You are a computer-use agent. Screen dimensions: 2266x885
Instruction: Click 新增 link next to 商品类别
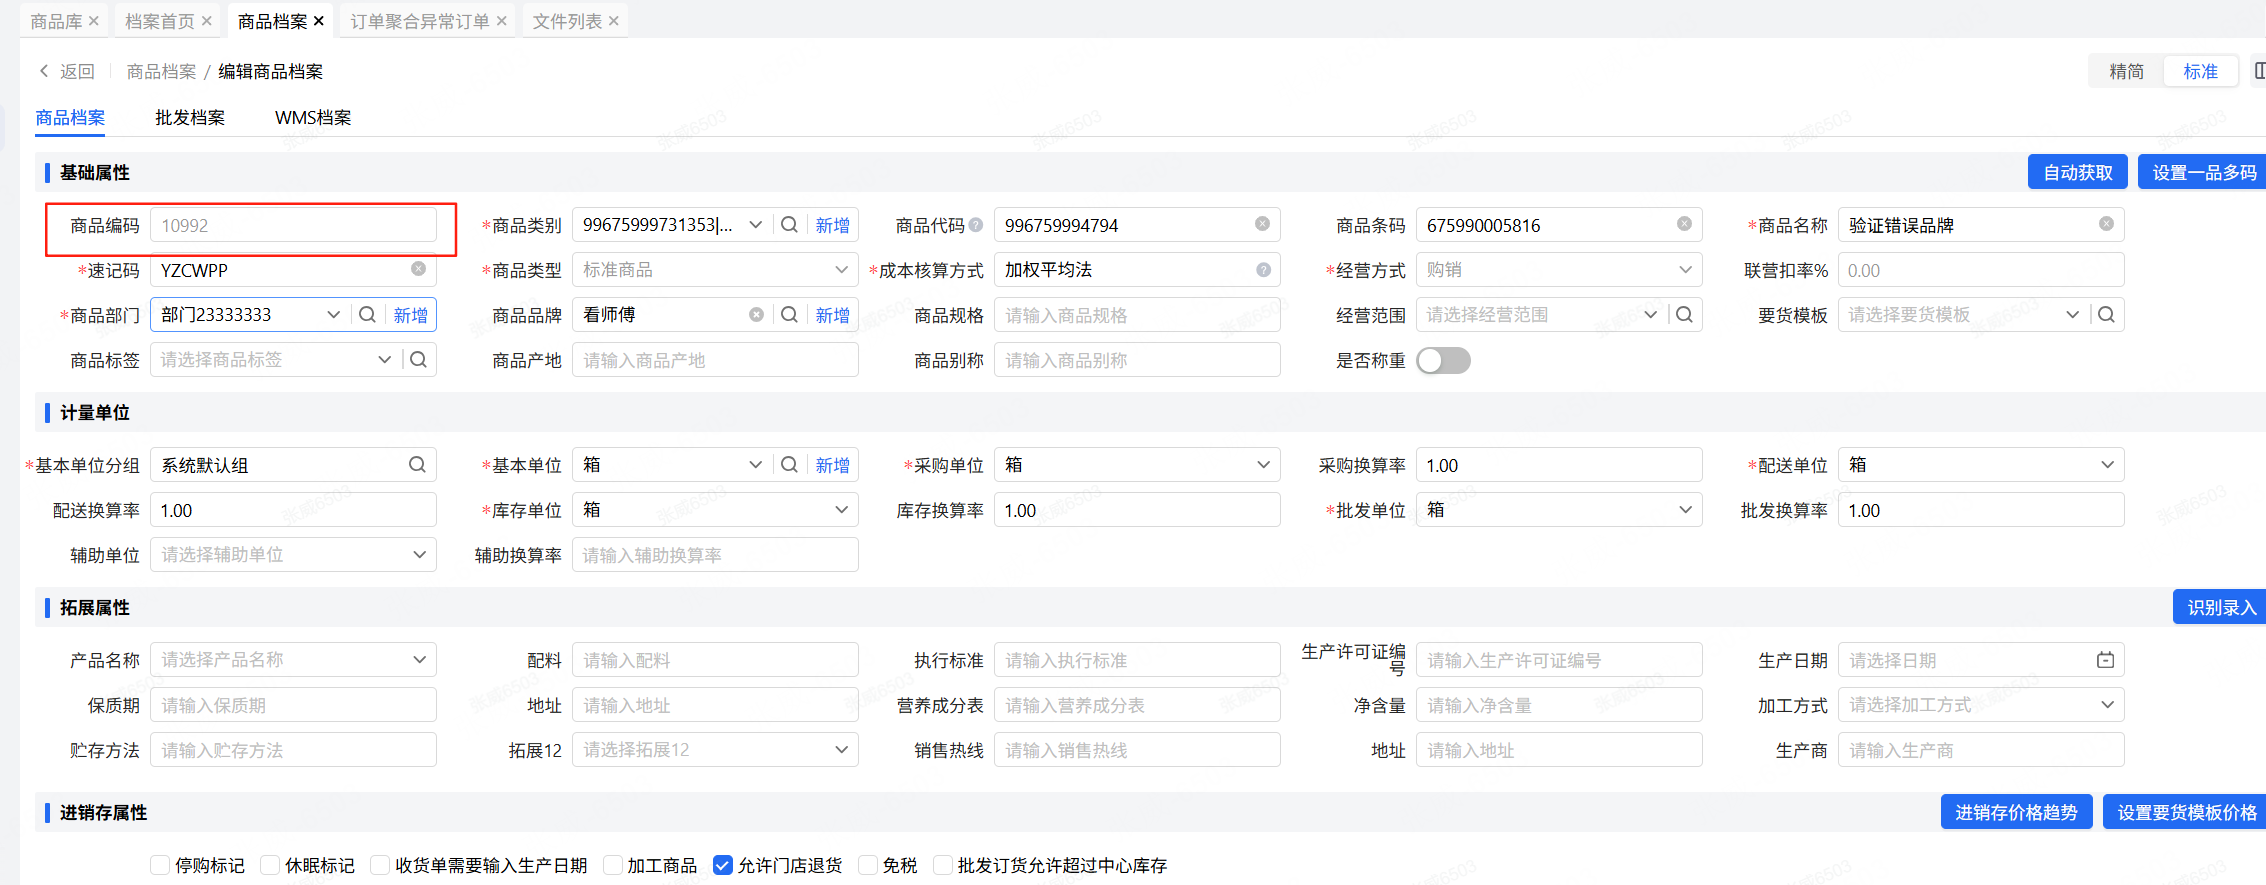tap(832, 225)
